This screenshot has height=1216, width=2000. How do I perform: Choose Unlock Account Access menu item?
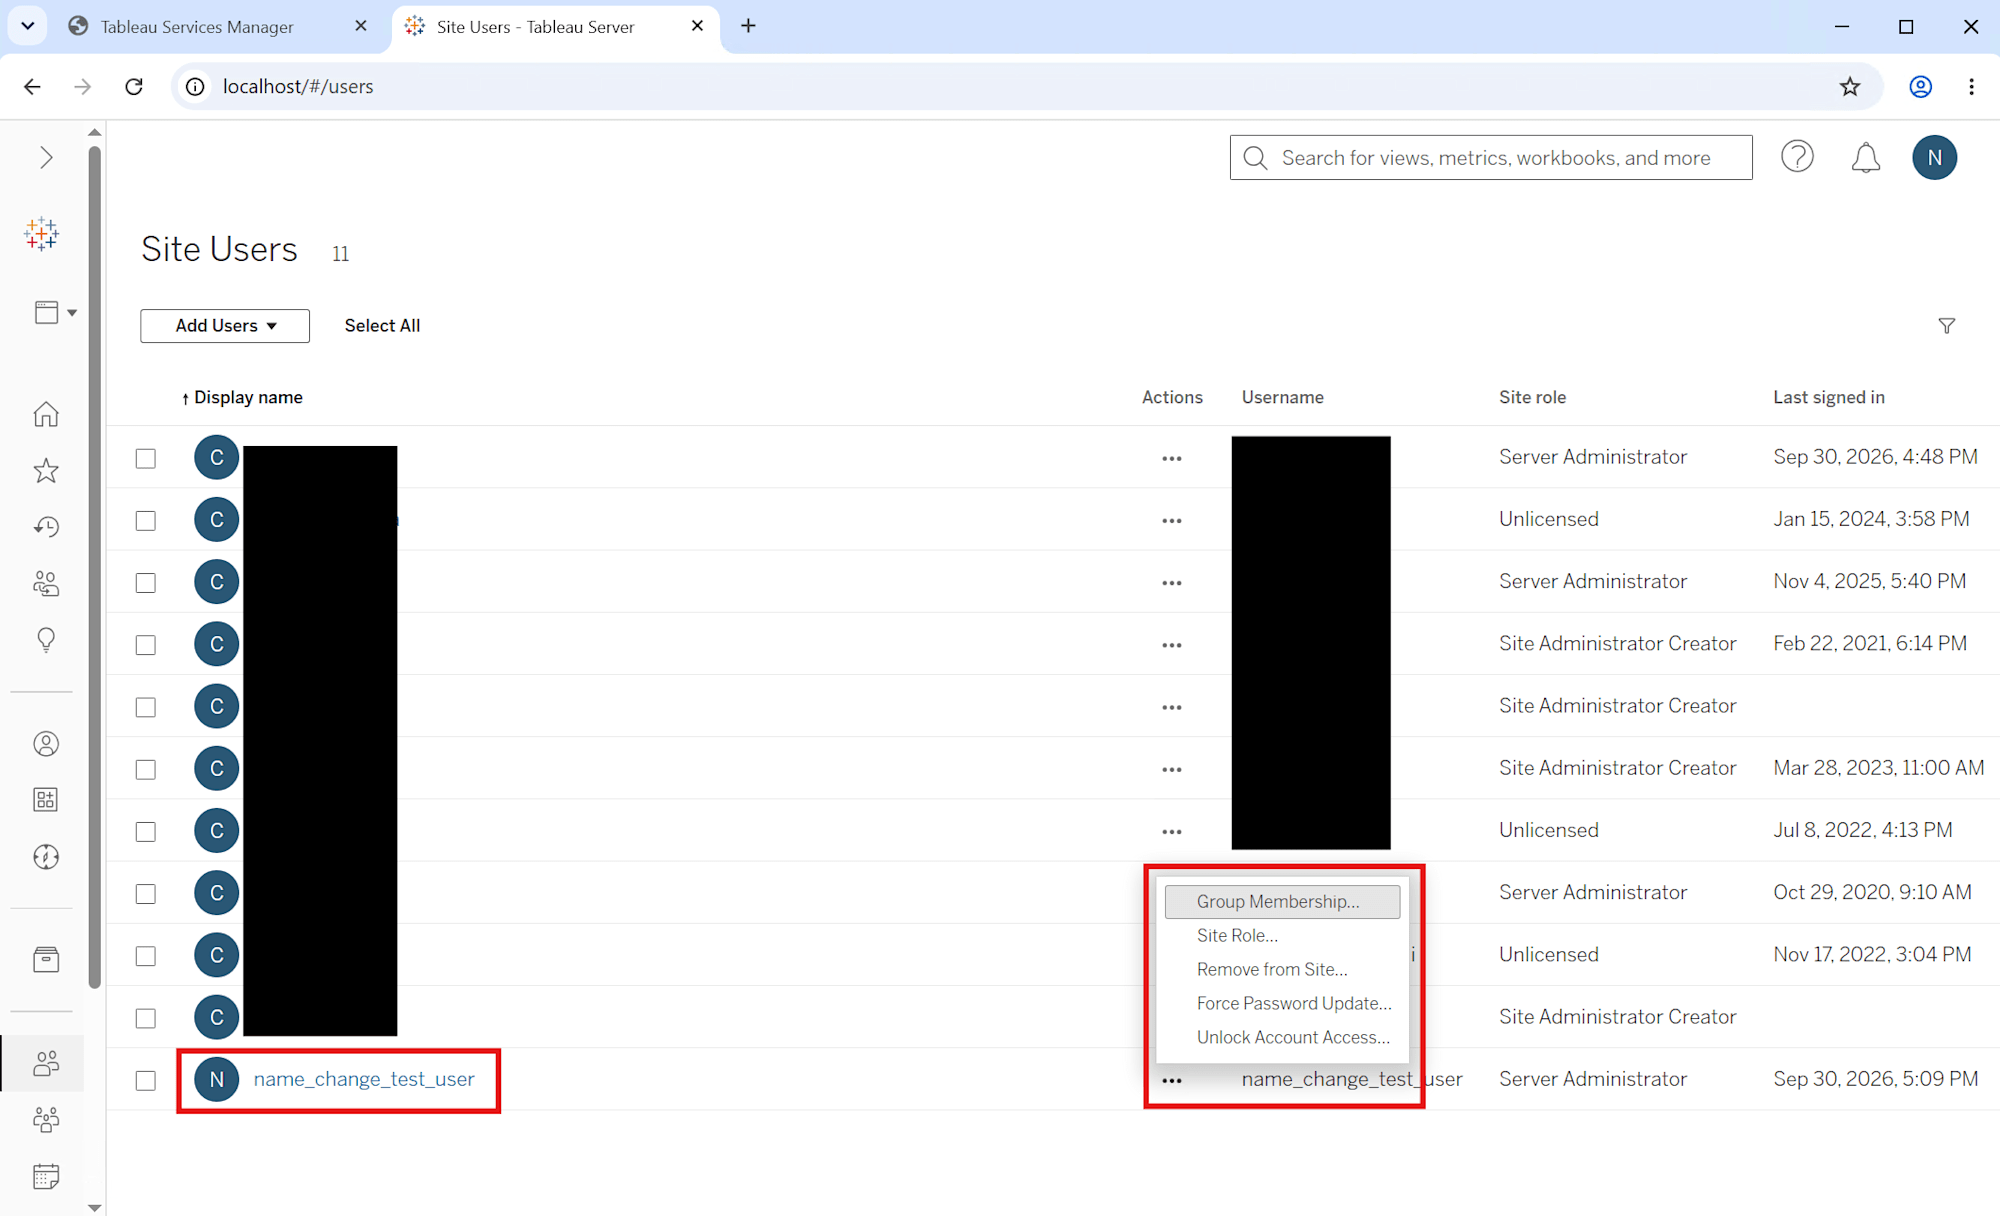click(1282, 1038)
